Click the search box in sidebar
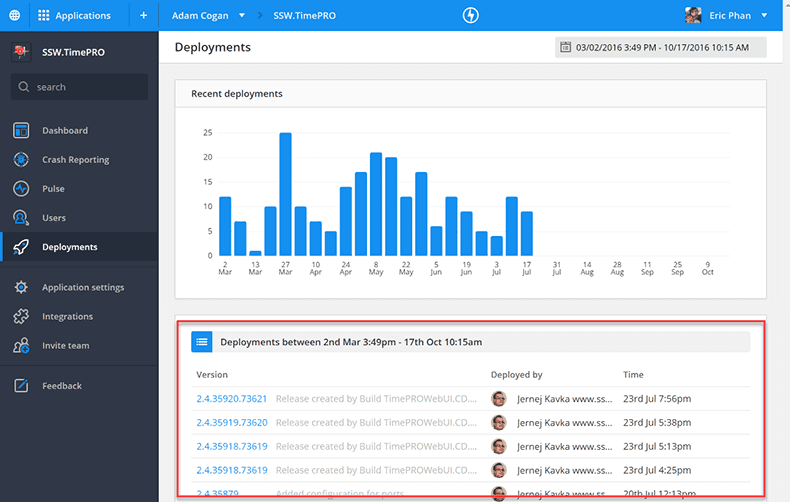The width and height of the screenshot is (790, 502). point(80,87)
